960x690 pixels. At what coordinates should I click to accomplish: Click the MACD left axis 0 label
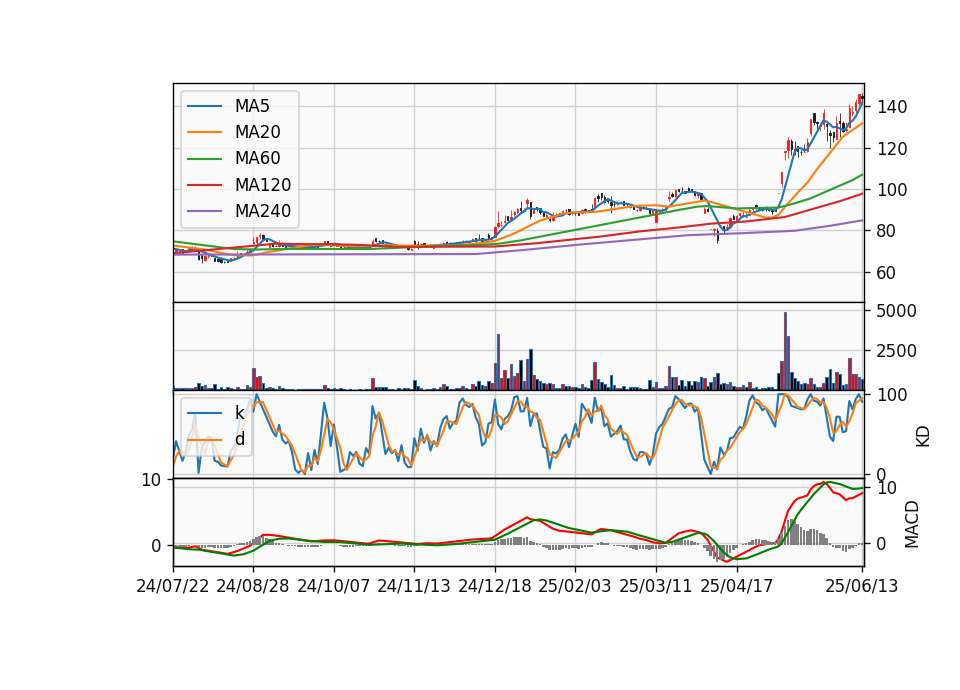coord(156,546)
